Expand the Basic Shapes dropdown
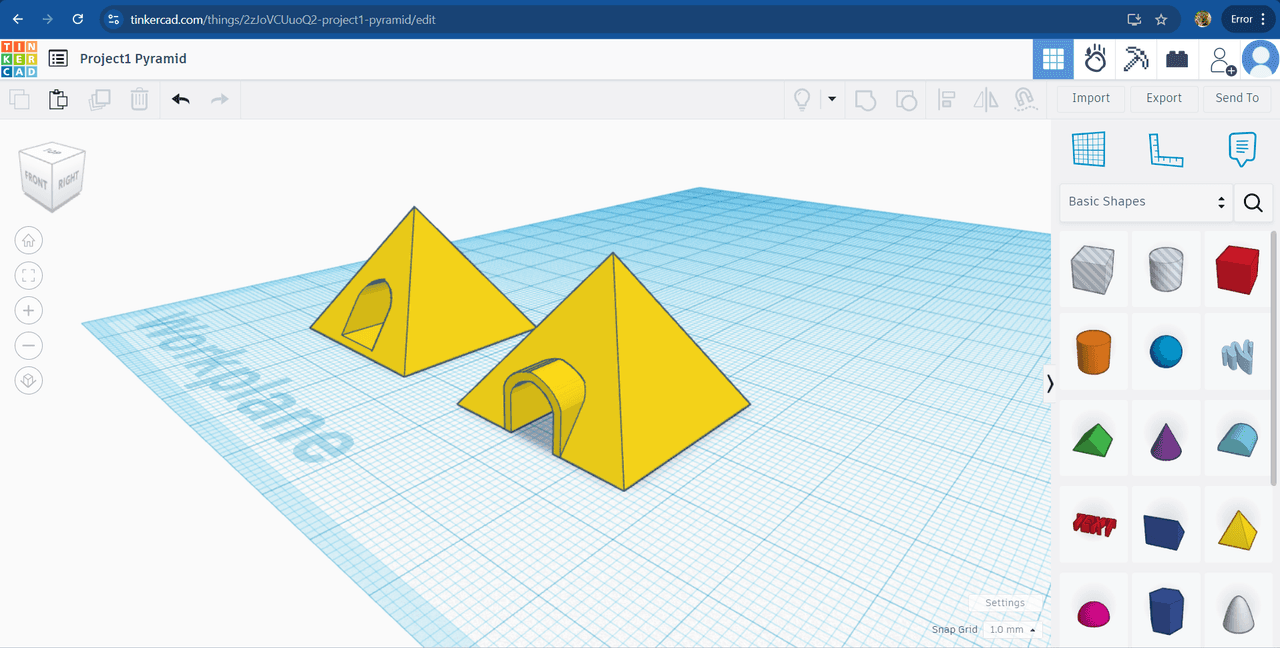This screenshot has width=1280, height=648. click(1146, 202)
